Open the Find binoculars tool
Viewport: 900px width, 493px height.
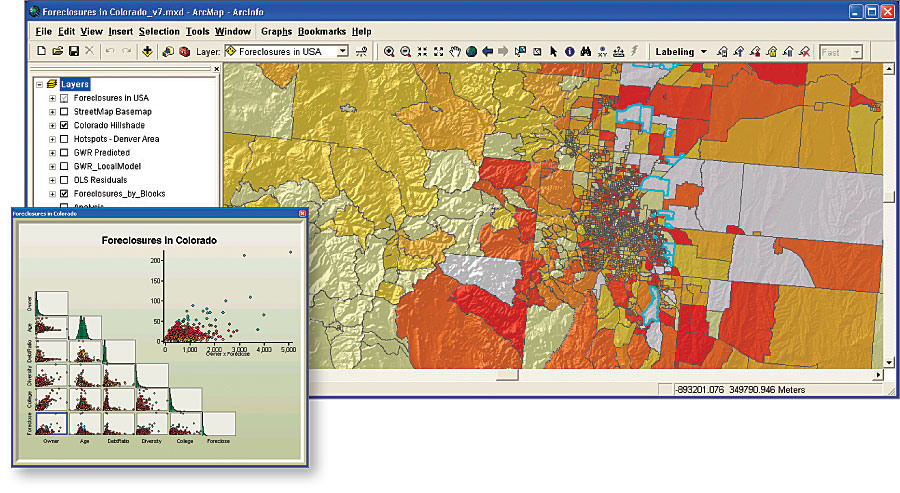pyautogui.click(x=585, y=52)
